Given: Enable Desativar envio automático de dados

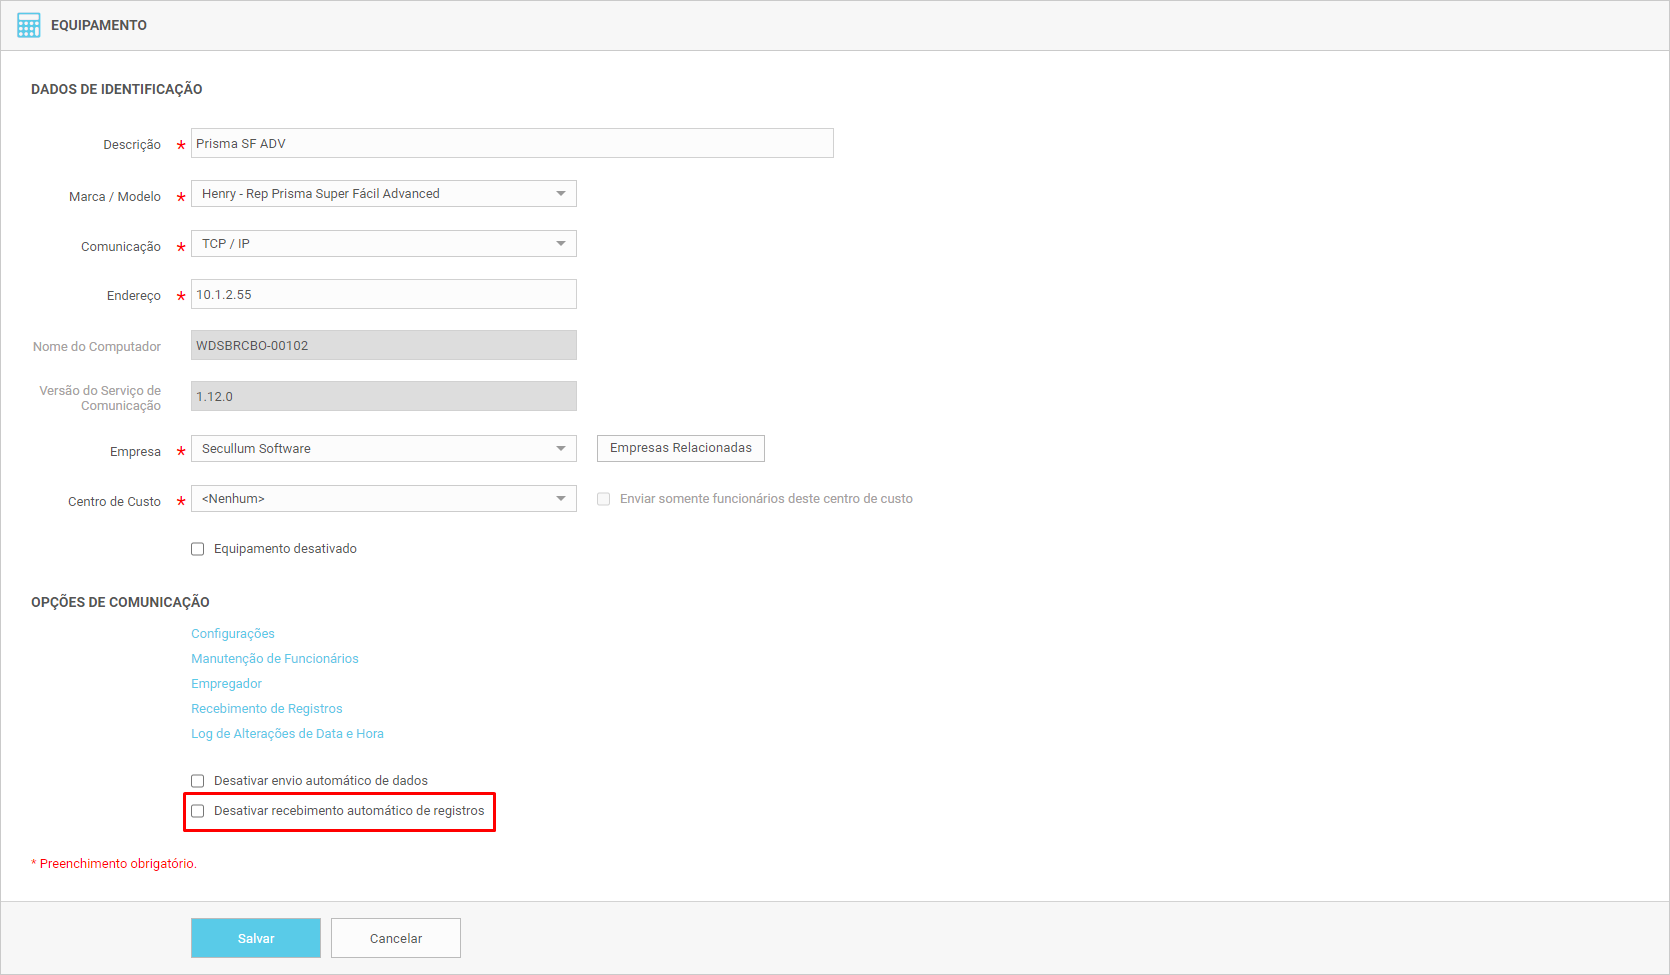Looking at the screenshot, I should click(x=198, y=781).
